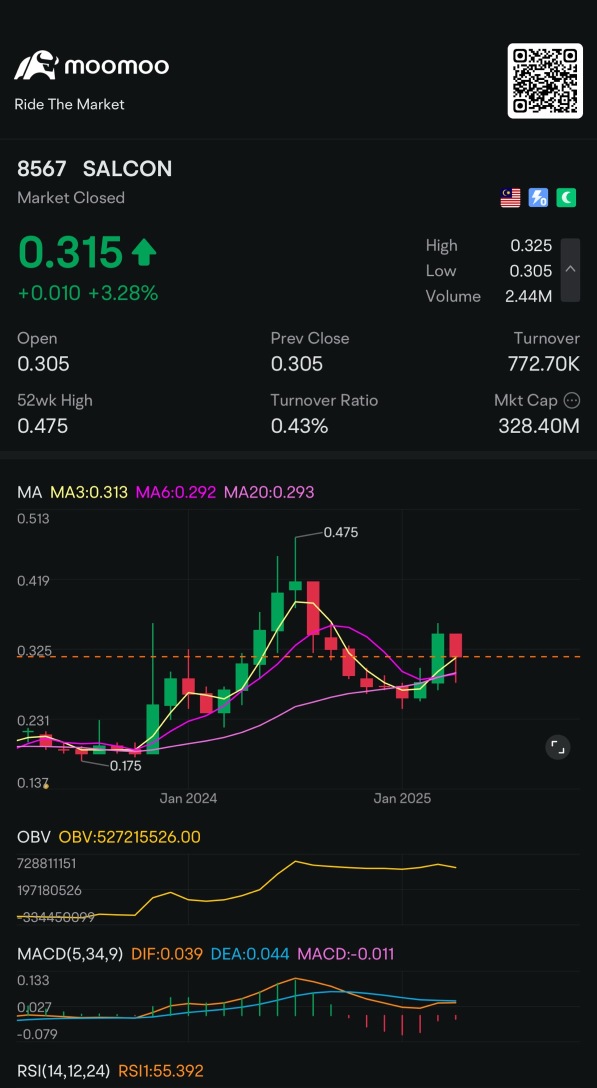This screenshot has width=597, height=1088.
Task: Collapse the quote details chevron
Action: click(x=570, y=269)
